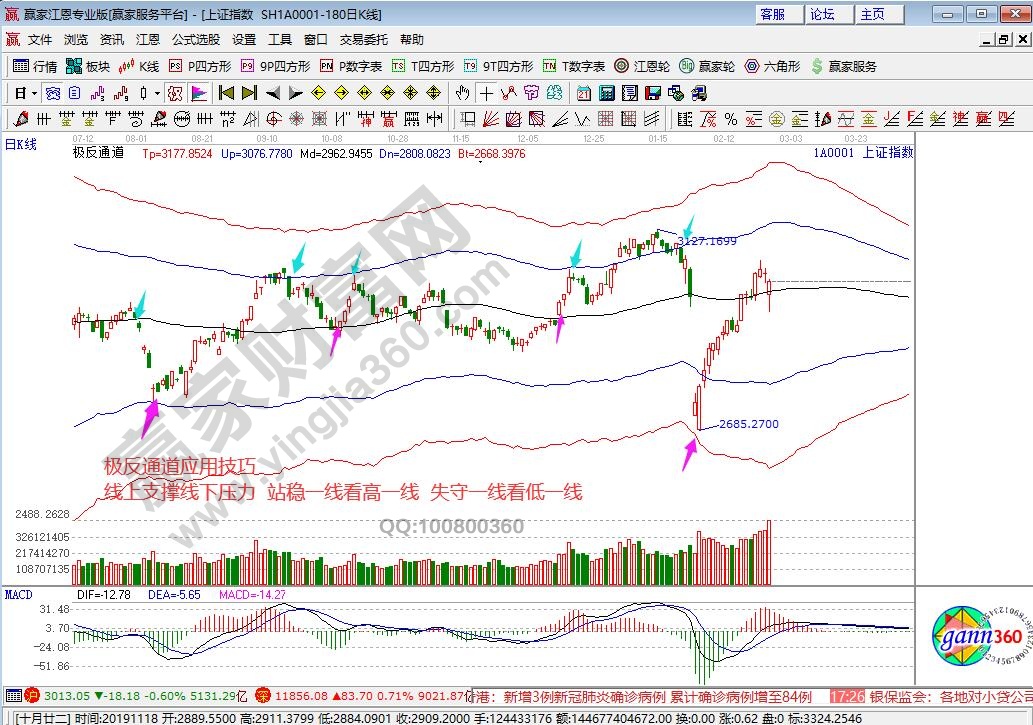This screenshot has height=725, width=1033.
Task: Click the calculator icon in the toolbar
Action: pos(606,93)
